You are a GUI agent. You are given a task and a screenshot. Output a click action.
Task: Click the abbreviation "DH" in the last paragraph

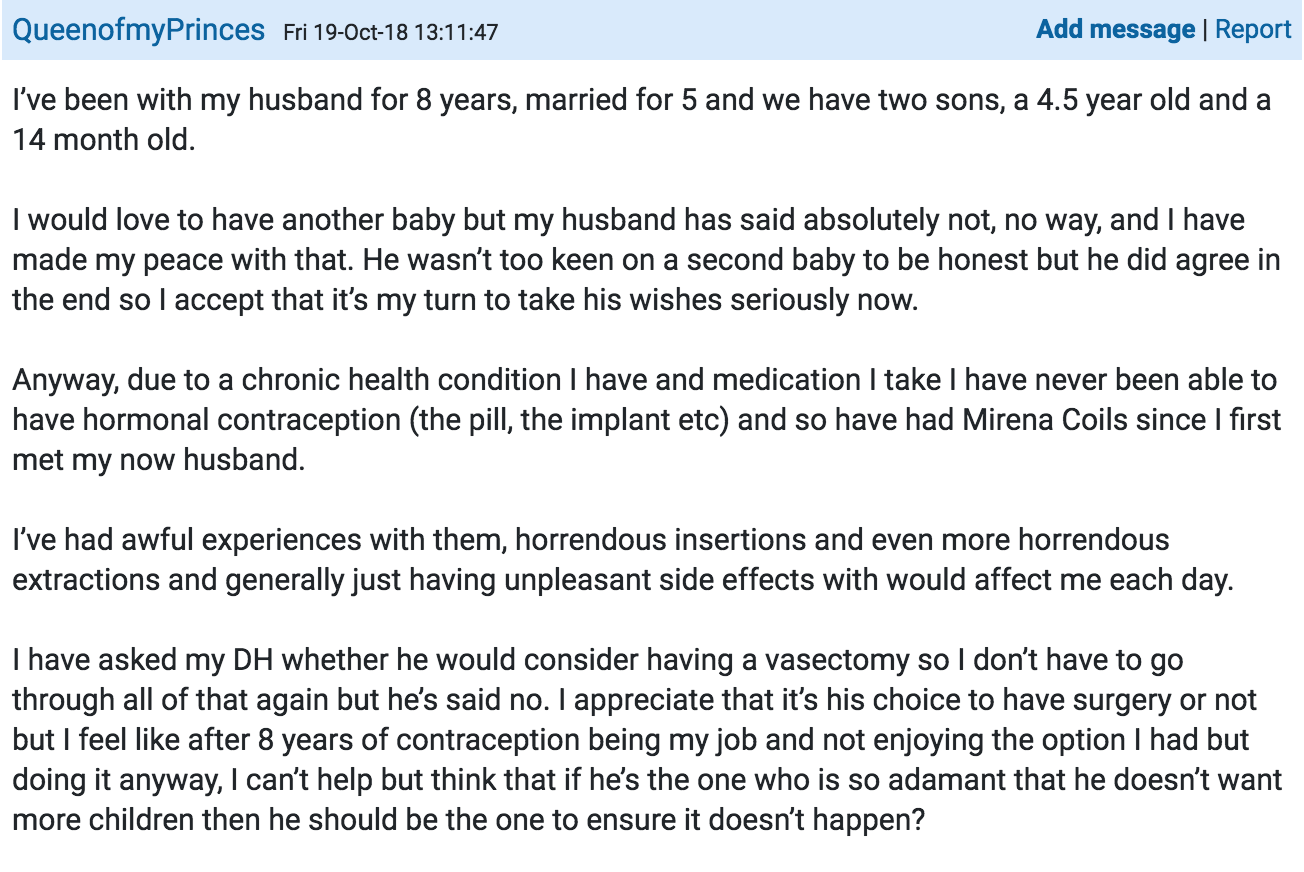tap(232, 660)
